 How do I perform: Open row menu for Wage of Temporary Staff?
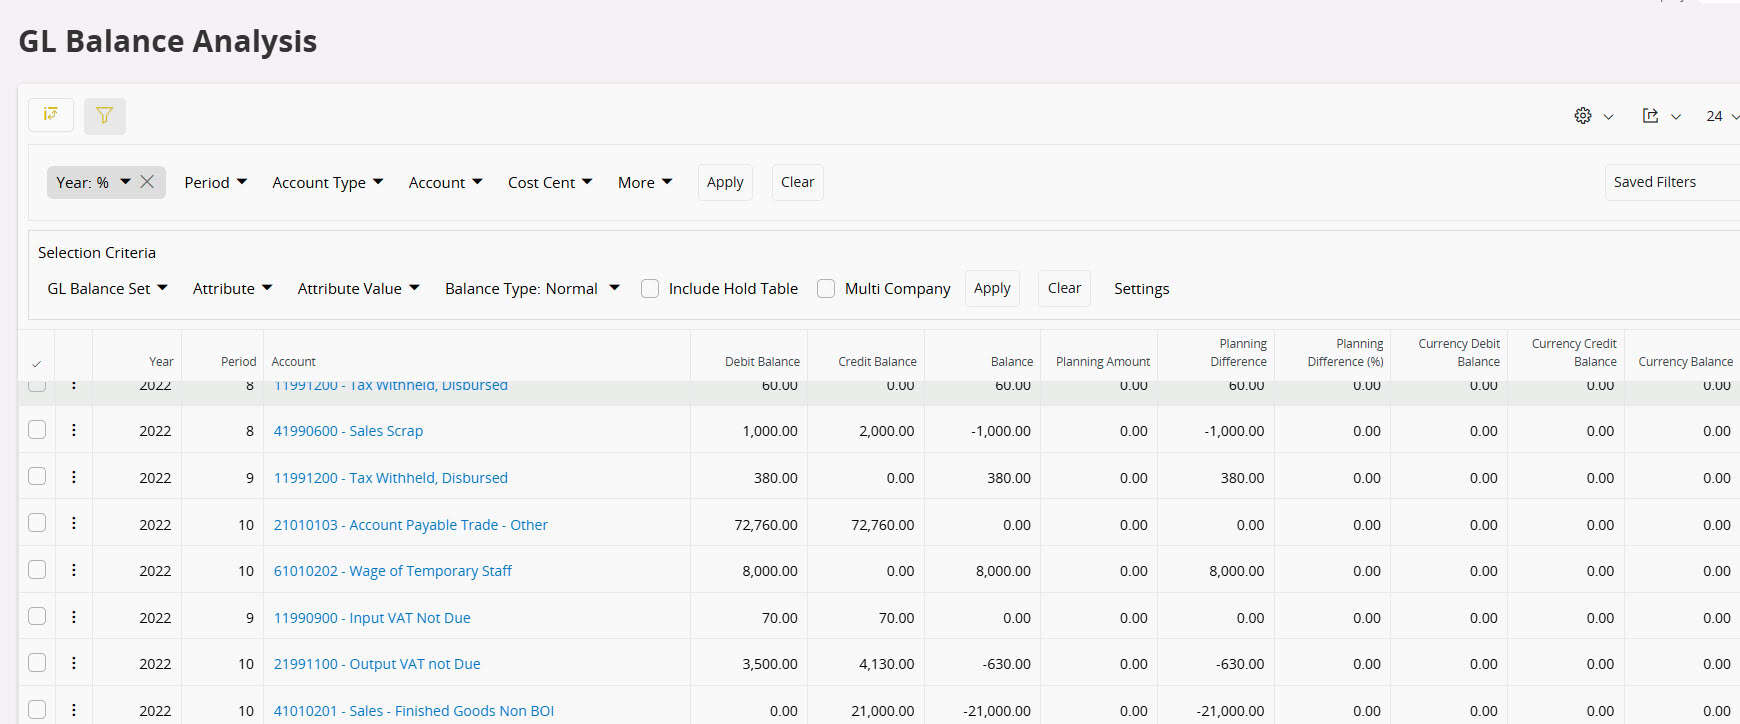(x=74, y=570)
